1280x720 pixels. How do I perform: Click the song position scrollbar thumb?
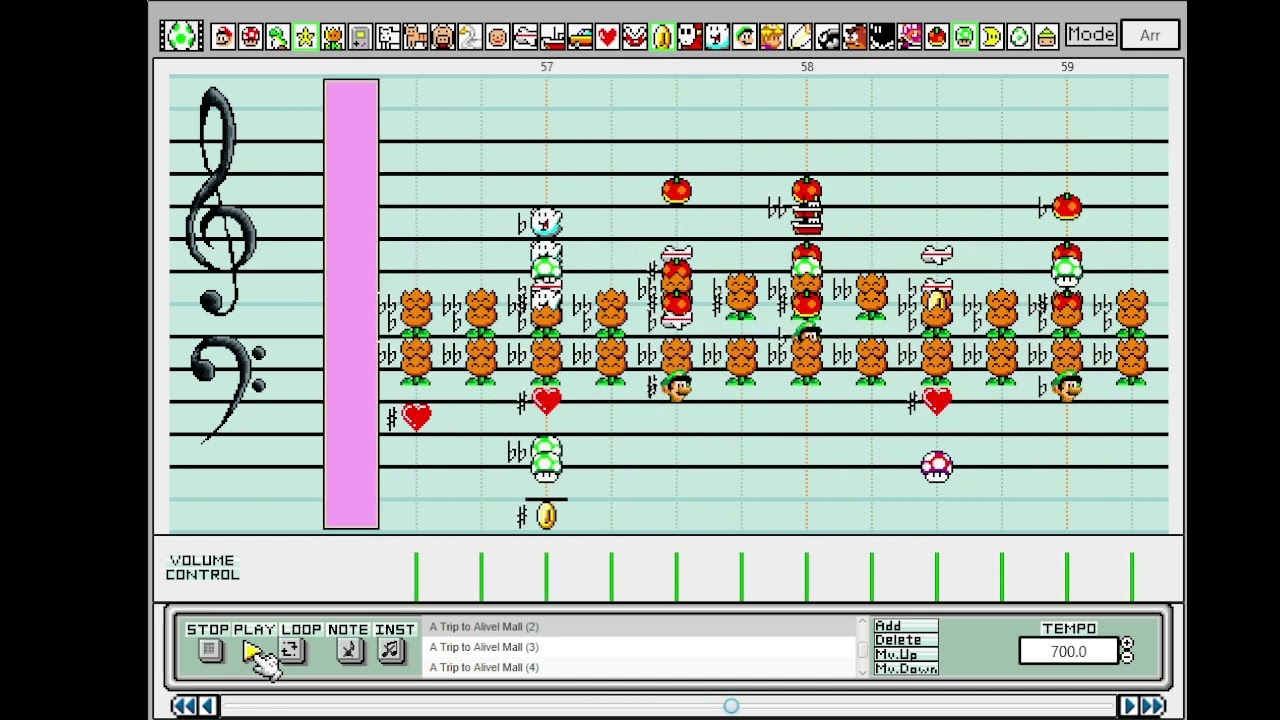pyautogui.click(x=731, y=706)
